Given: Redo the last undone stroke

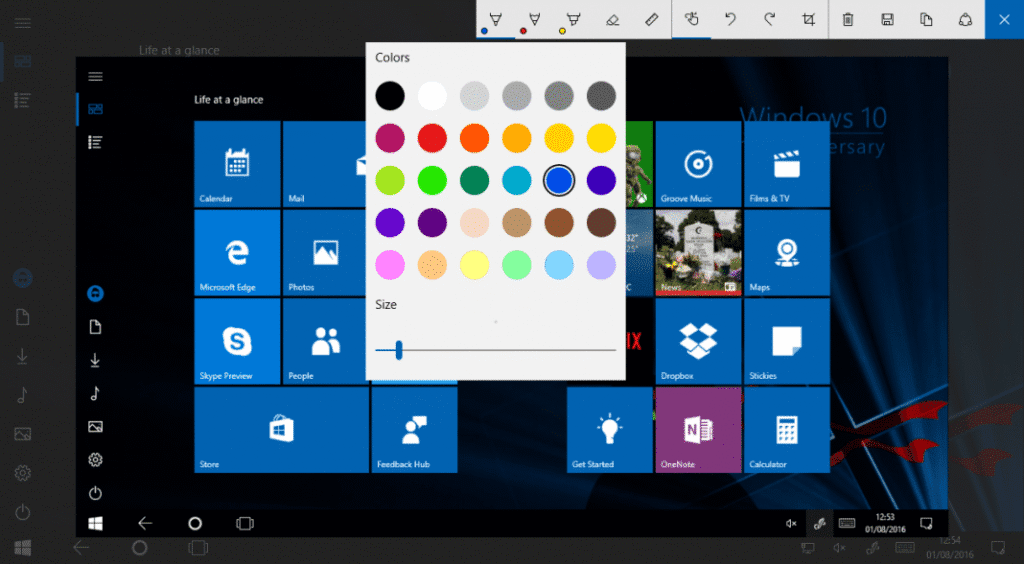Looking at the screenshot, I should coord(769,20).
